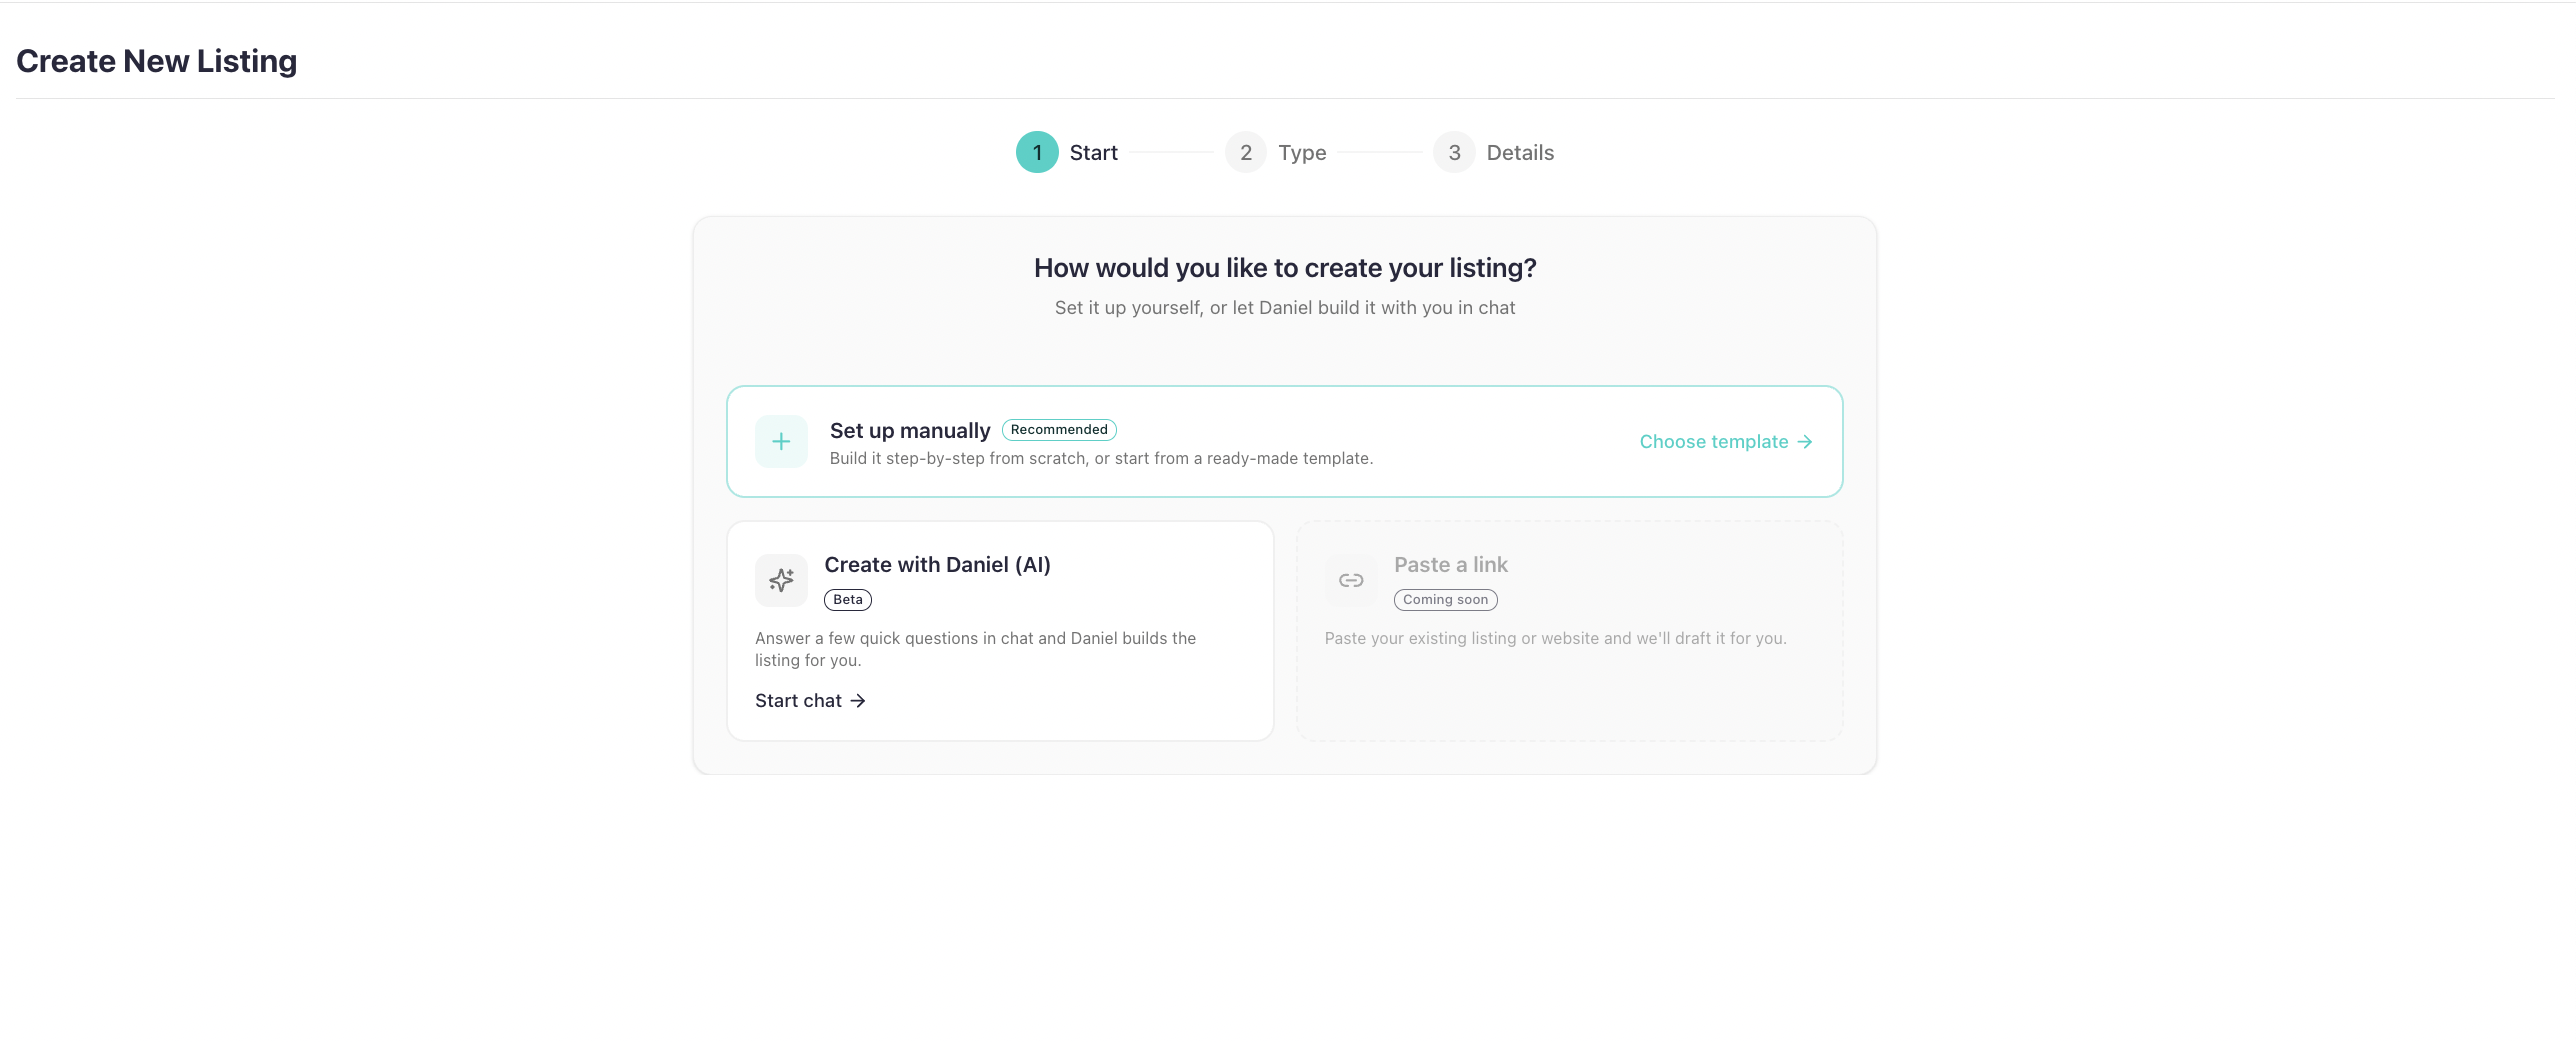
Task: Click the Recommended badge
Action: [x=1059, y=430]
